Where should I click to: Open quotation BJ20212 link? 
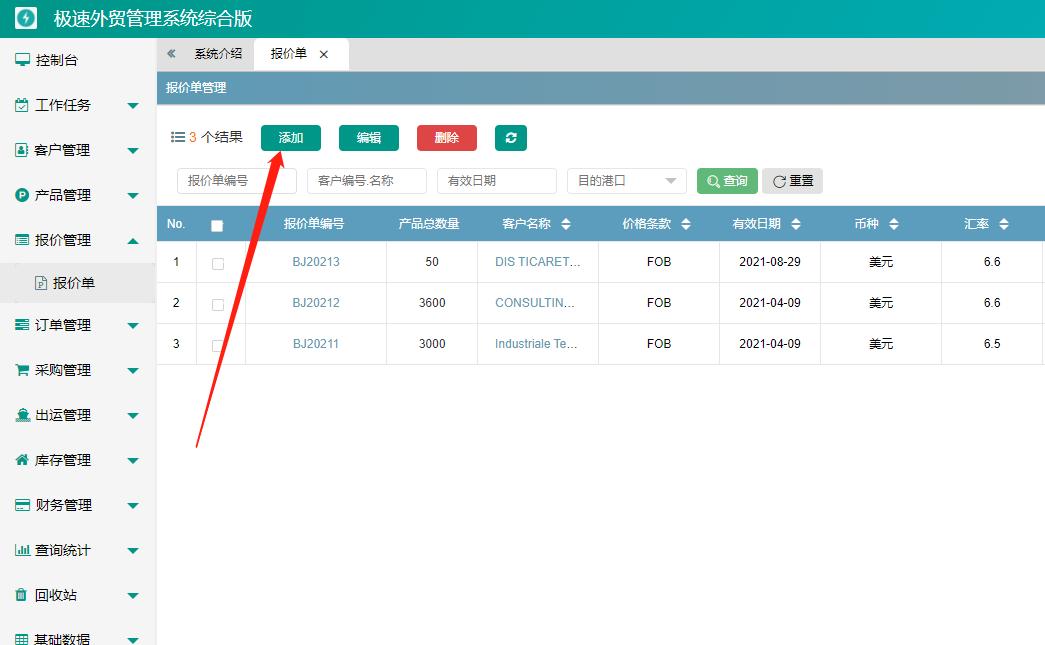tap(315, 302)
